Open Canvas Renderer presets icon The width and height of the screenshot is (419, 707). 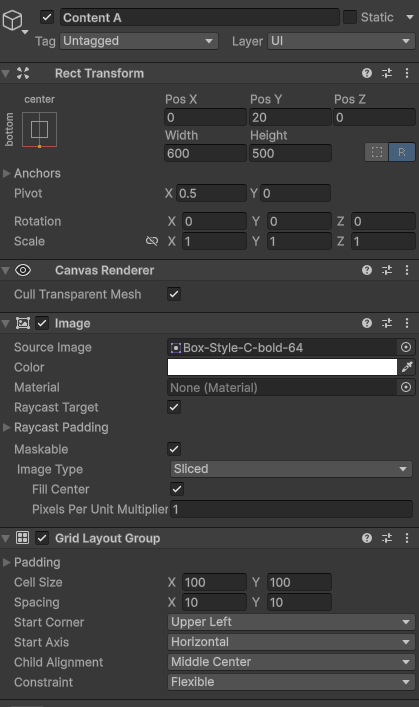[x=387, y=270]
